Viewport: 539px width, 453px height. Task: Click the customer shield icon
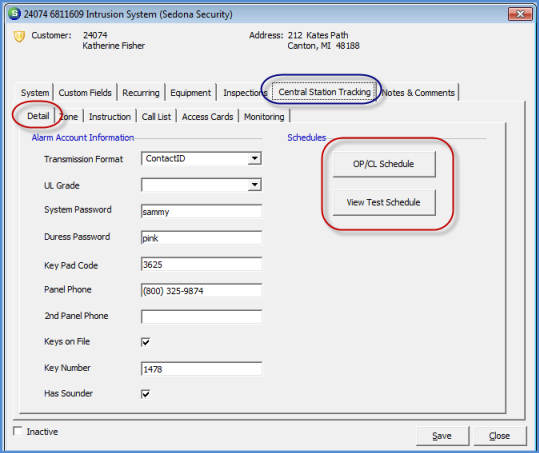[19, 36]
